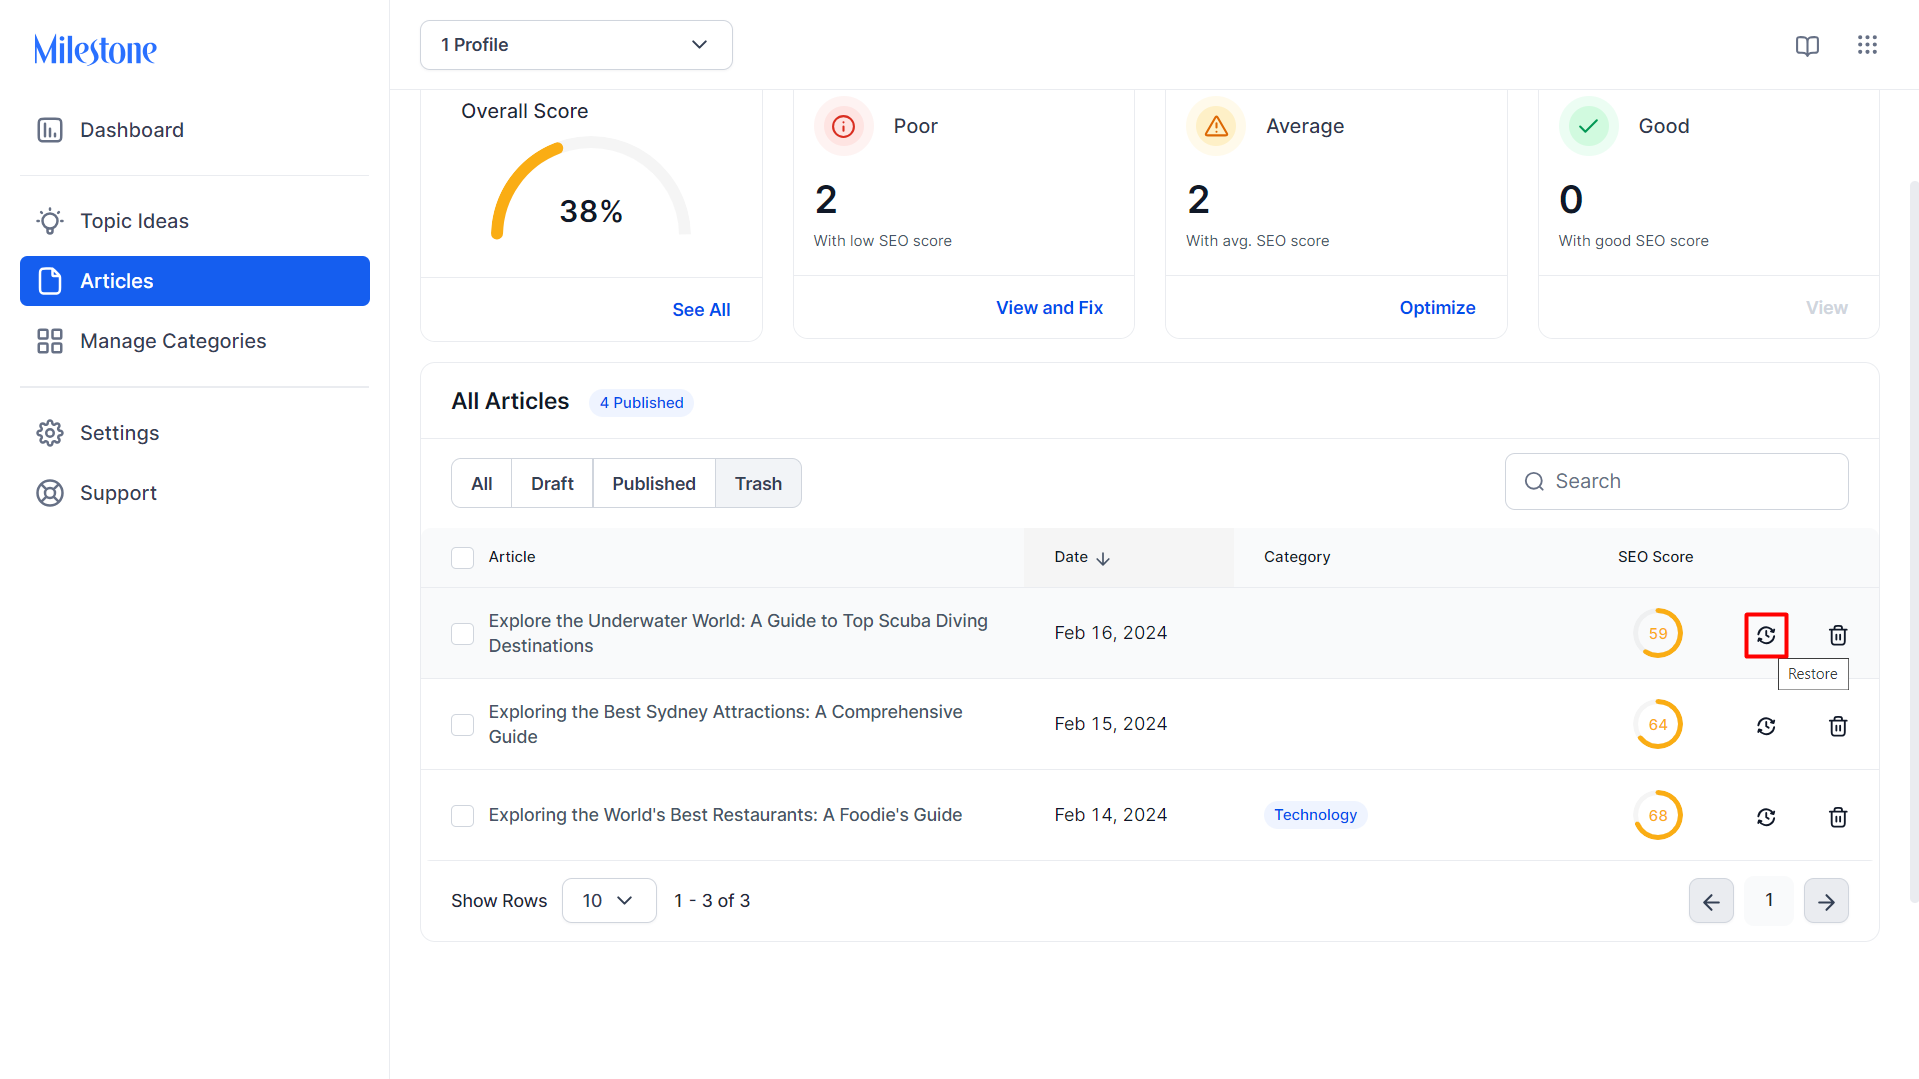Screen dimensions: 1919x1079
Task: Click the Settings gear icon
Action: point(50,433)
